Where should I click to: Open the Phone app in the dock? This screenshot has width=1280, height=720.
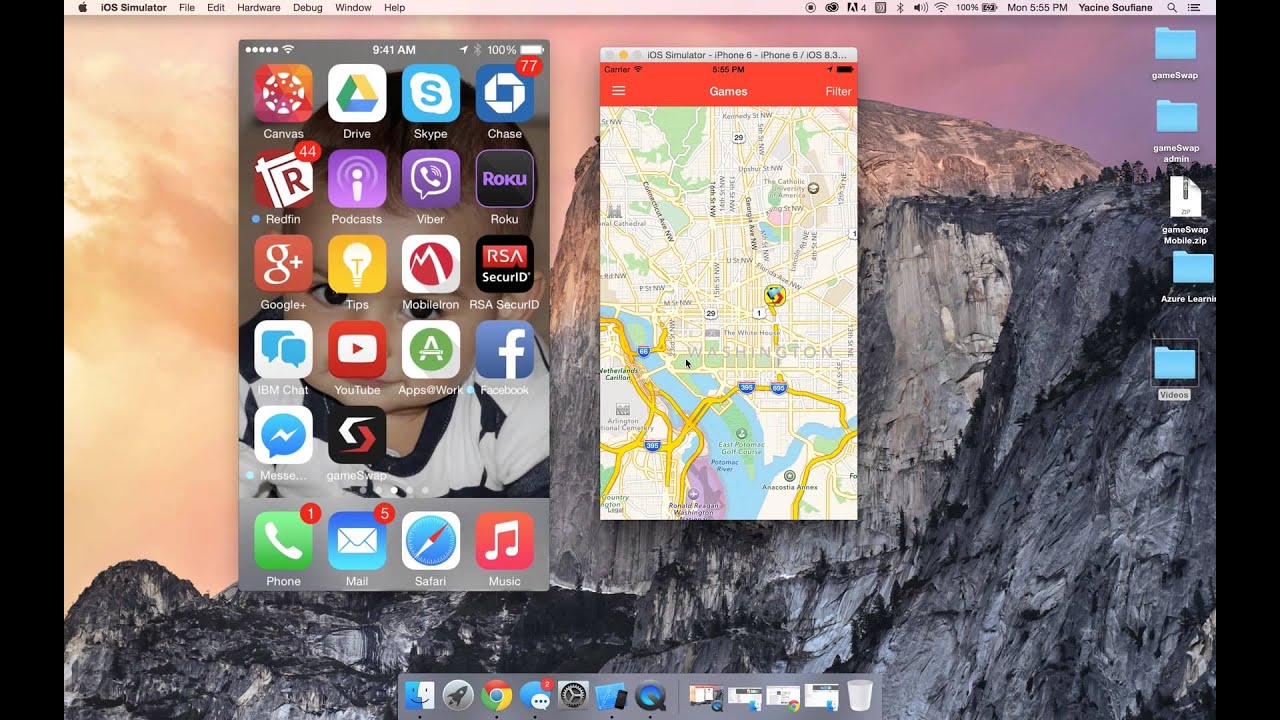(283, 541)
